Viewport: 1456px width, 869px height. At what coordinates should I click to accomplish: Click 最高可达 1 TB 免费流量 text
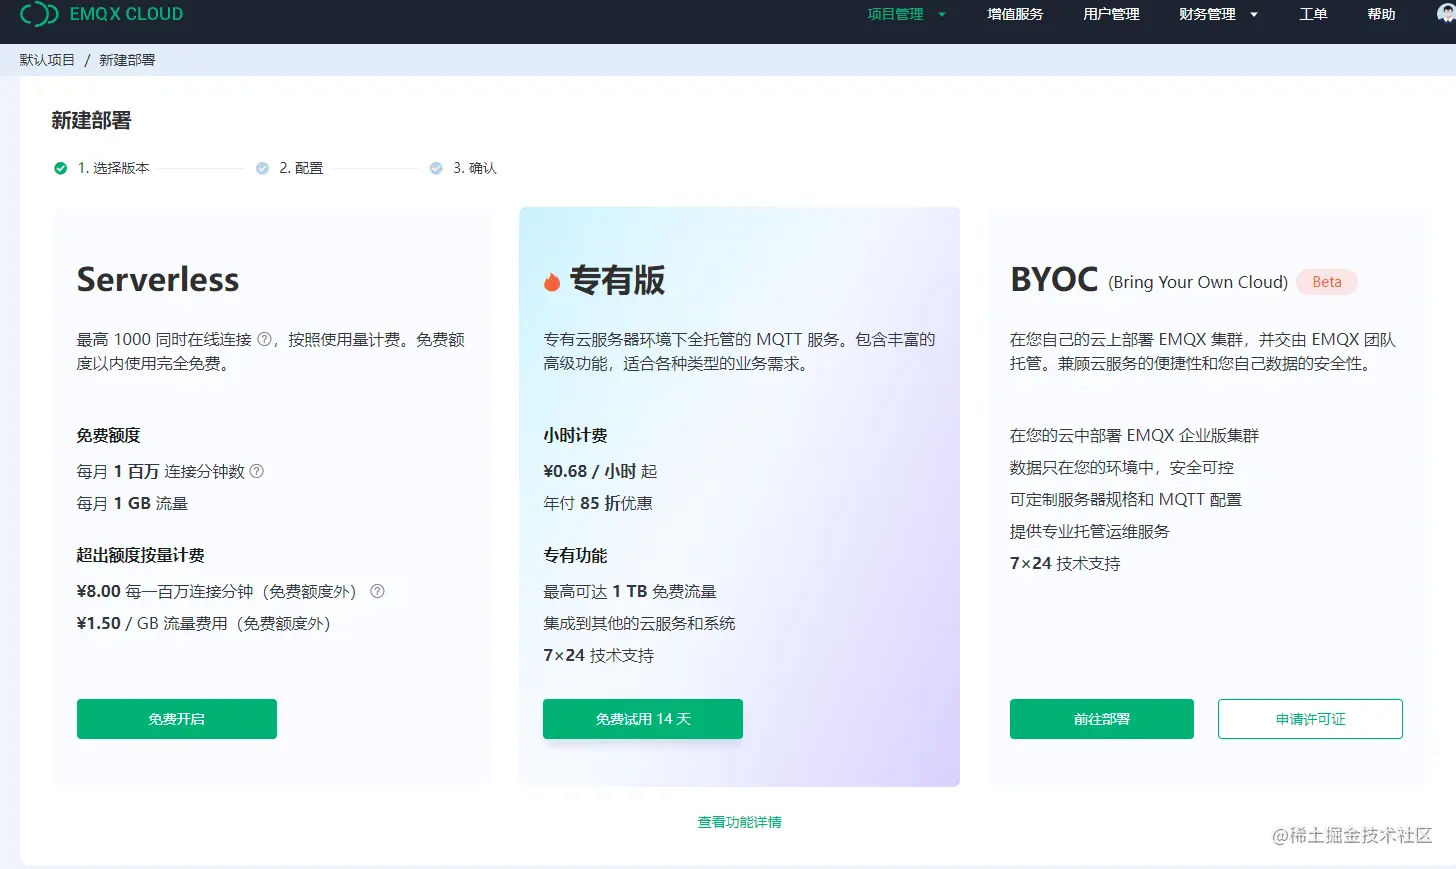(630, 591)
